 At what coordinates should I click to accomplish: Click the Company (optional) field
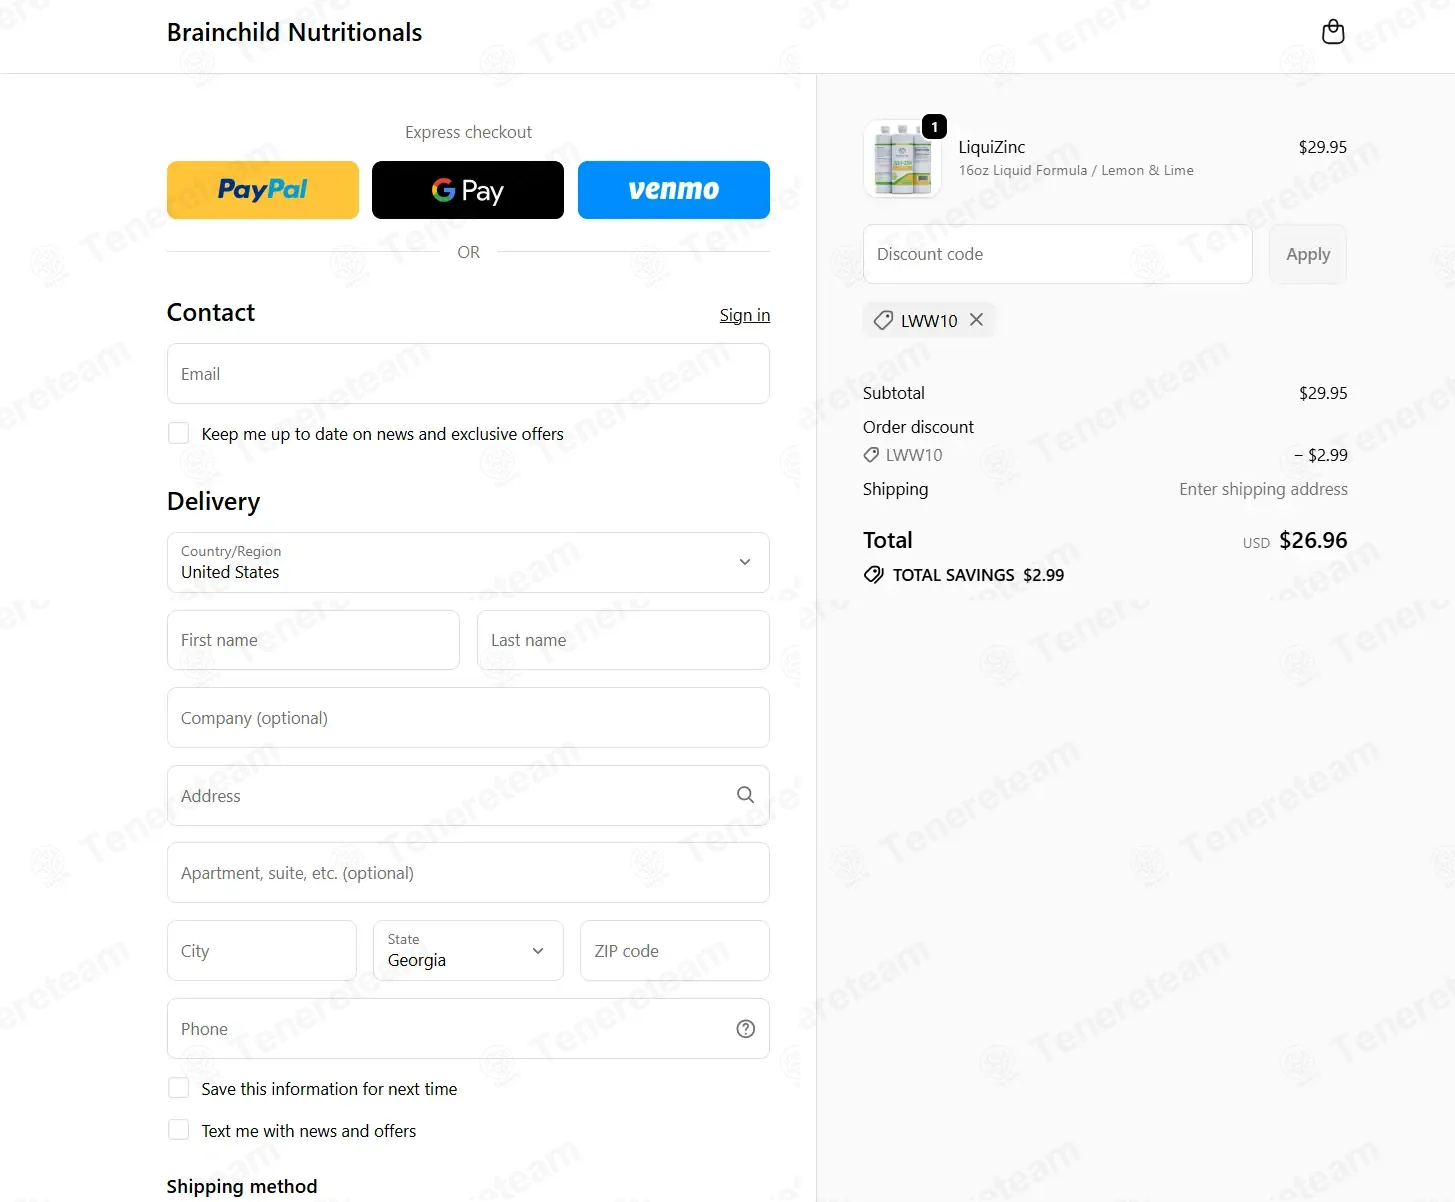(x=468, y=717)
